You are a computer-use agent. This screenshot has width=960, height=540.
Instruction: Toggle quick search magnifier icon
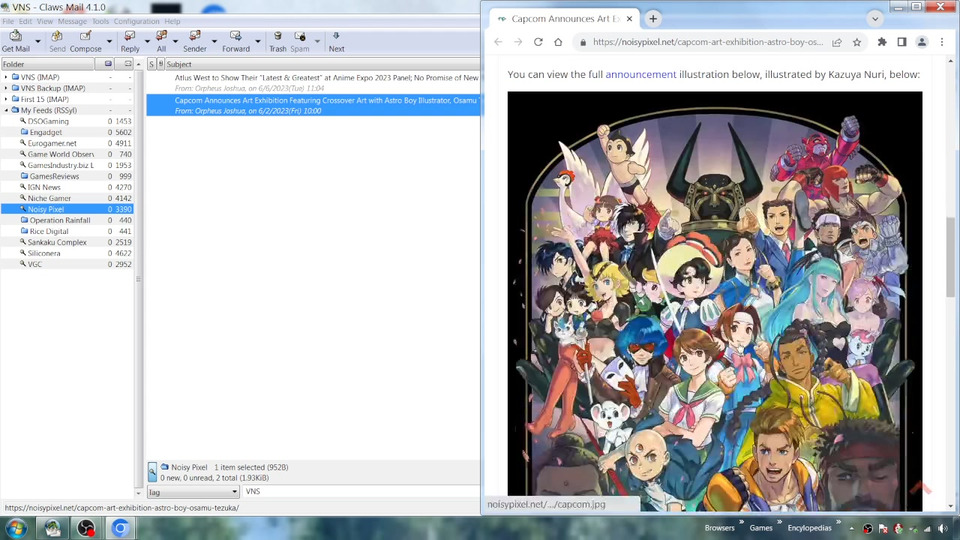(x=152, y=471)
